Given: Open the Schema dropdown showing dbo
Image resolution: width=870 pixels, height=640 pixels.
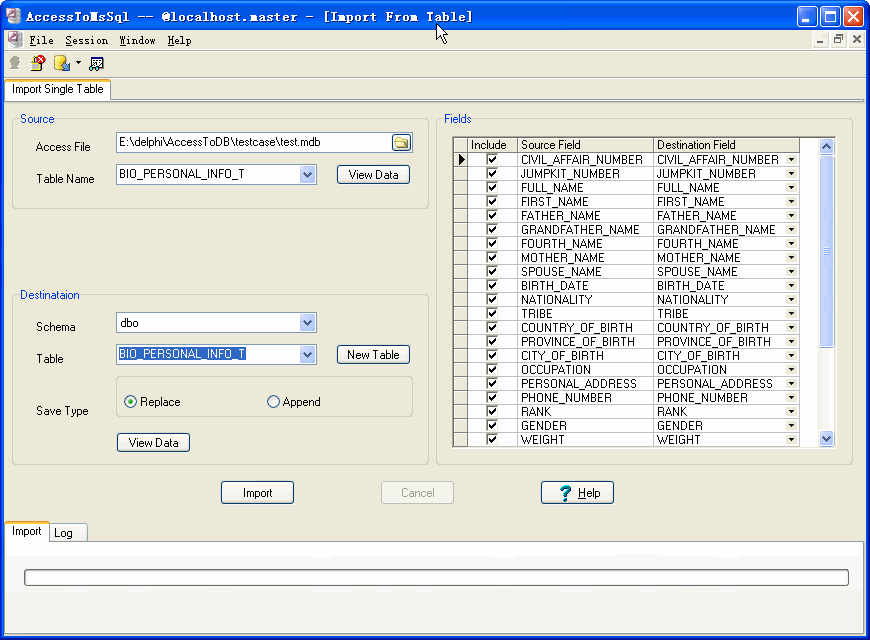Looking at the screenshot, I should pyautogui.click(x=307, y=322).
